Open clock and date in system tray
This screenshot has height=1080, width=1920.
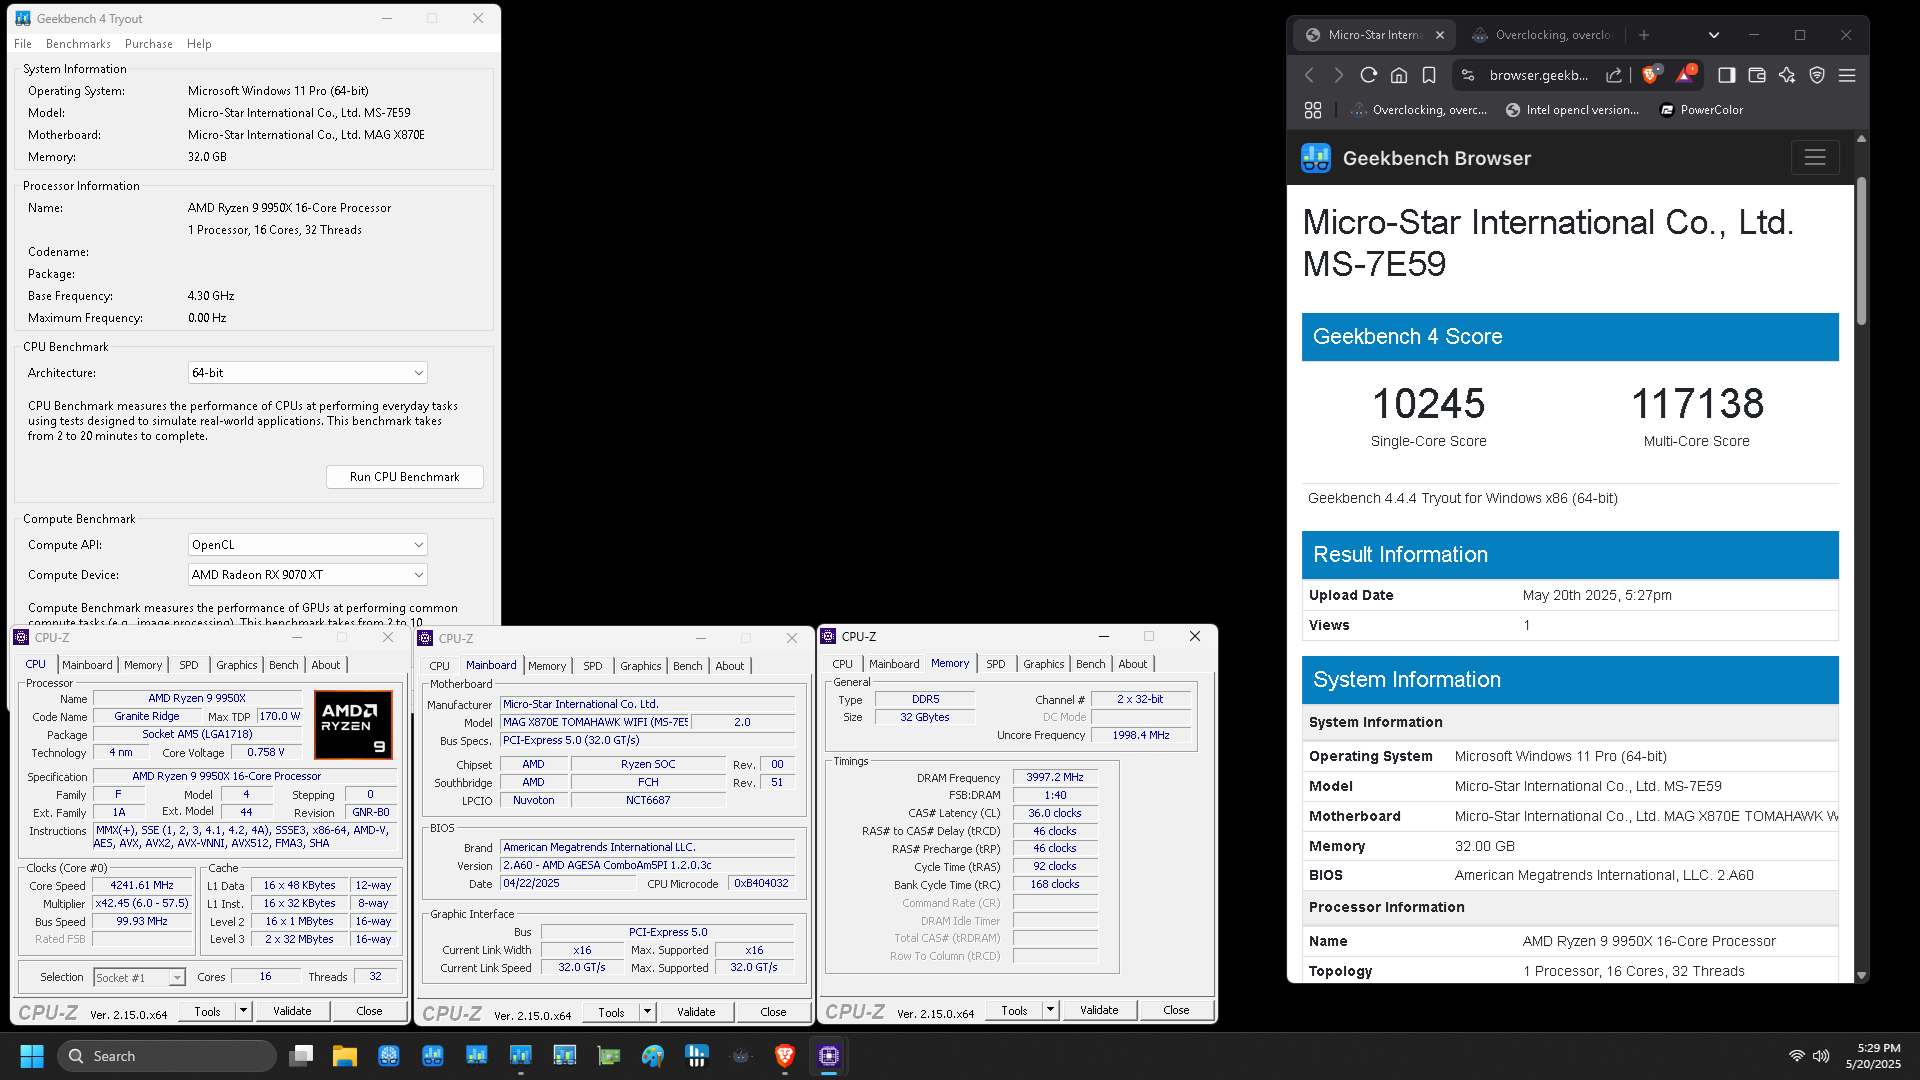click(1873, 1056)
